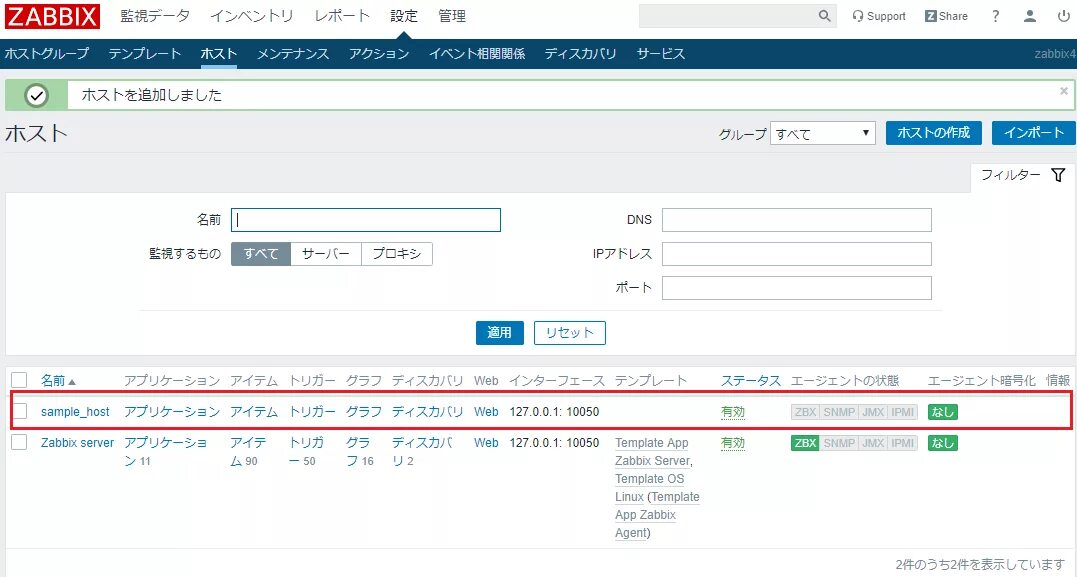This screenshot has height=577, width=1077.
Task: Go to アクション submenu
Action: (x=378, y=54)
